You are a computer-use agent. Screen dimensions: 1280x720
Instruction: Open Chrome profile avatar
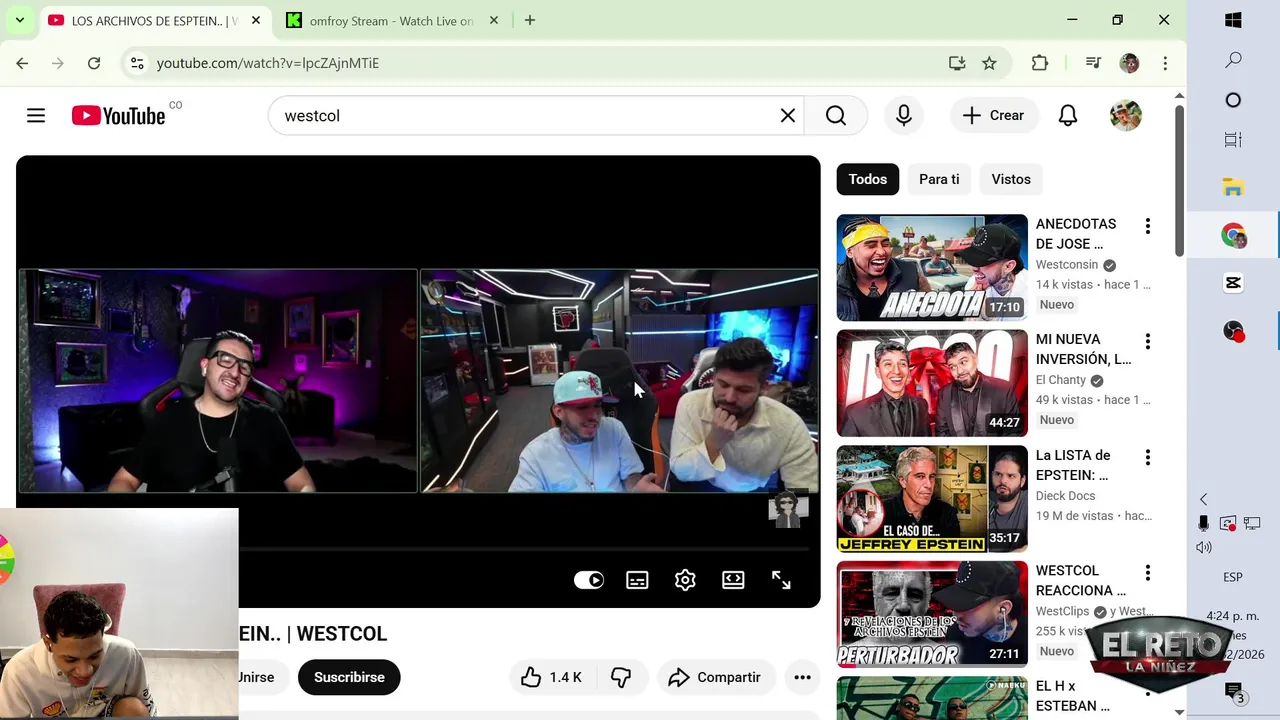pos(1130,63)
